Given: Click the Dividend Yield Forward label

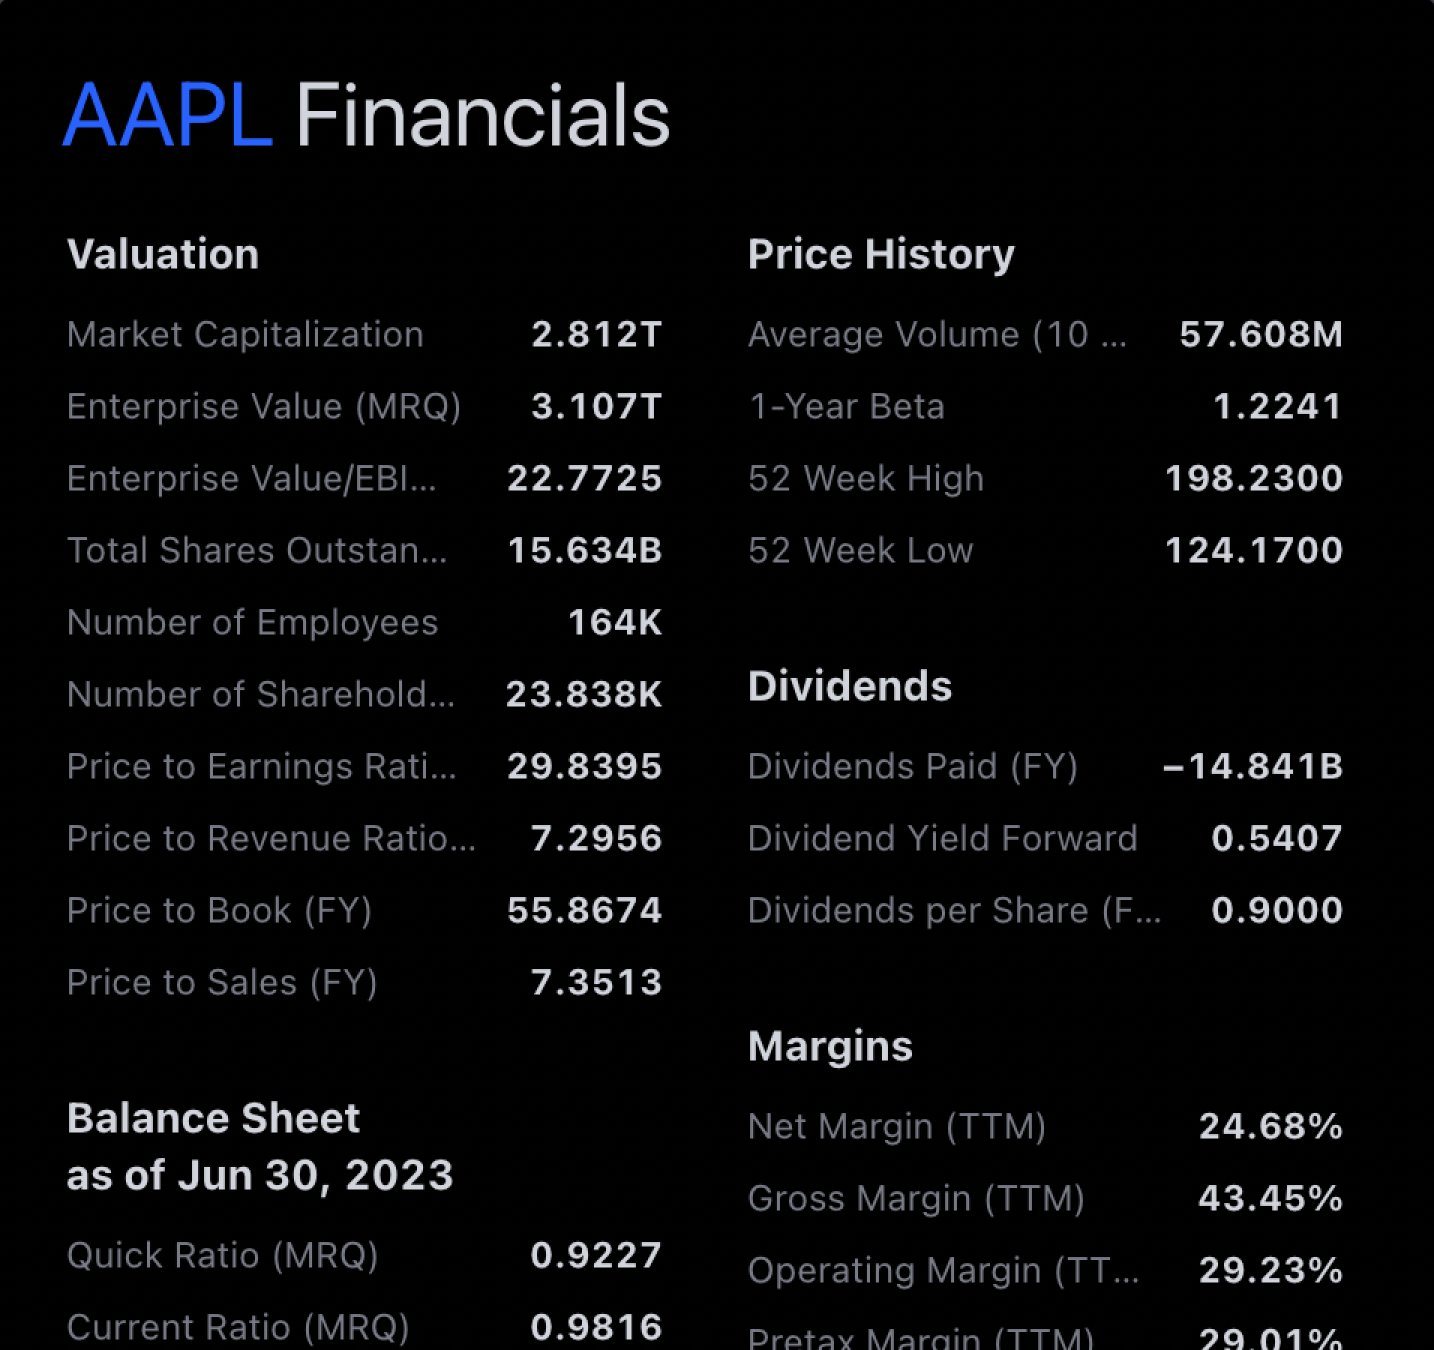Looking at the screenshot, I should (x=942, y=839).
